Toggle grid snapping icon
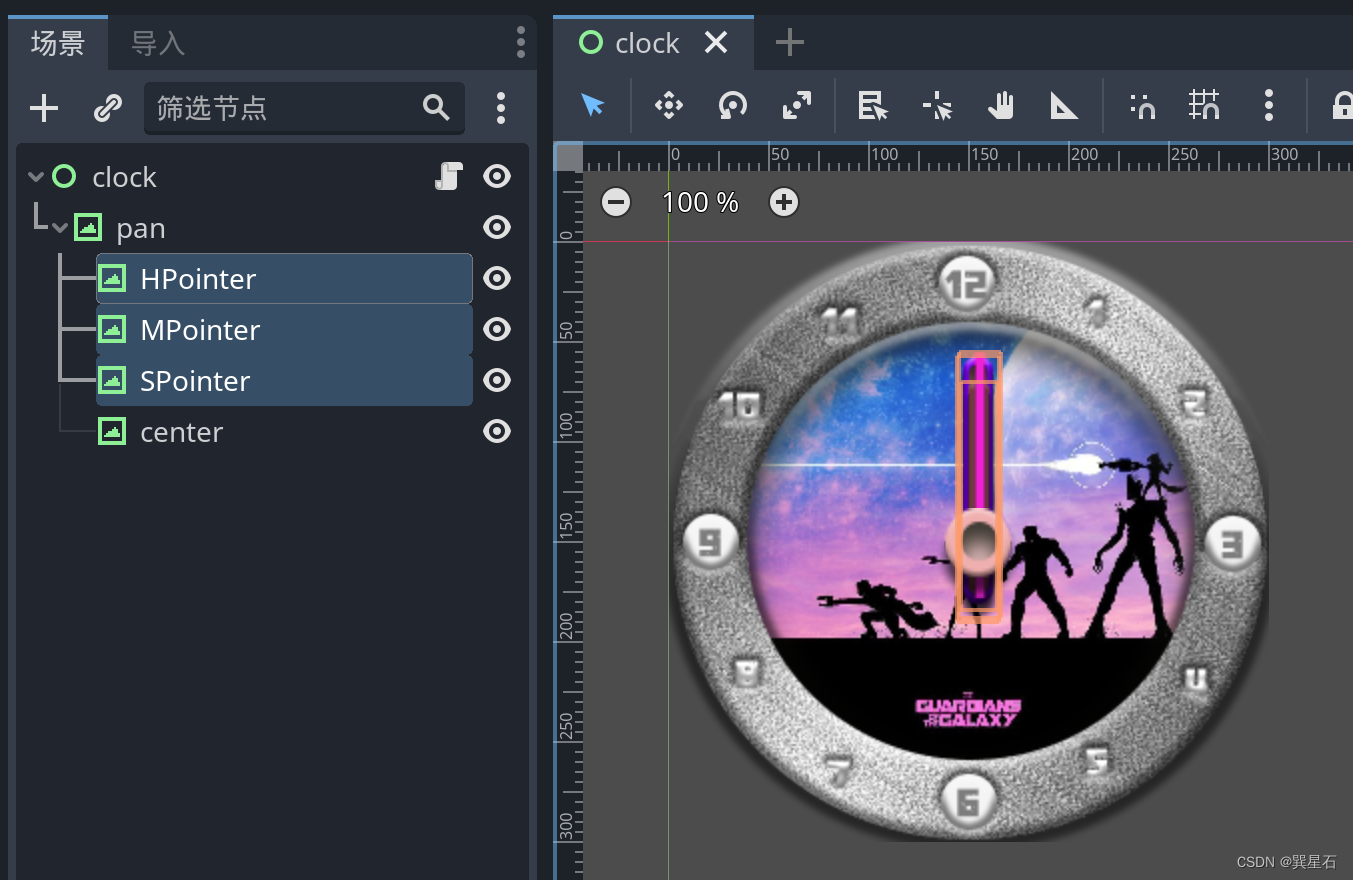The image size is (1353, 880). [1204, 104]
